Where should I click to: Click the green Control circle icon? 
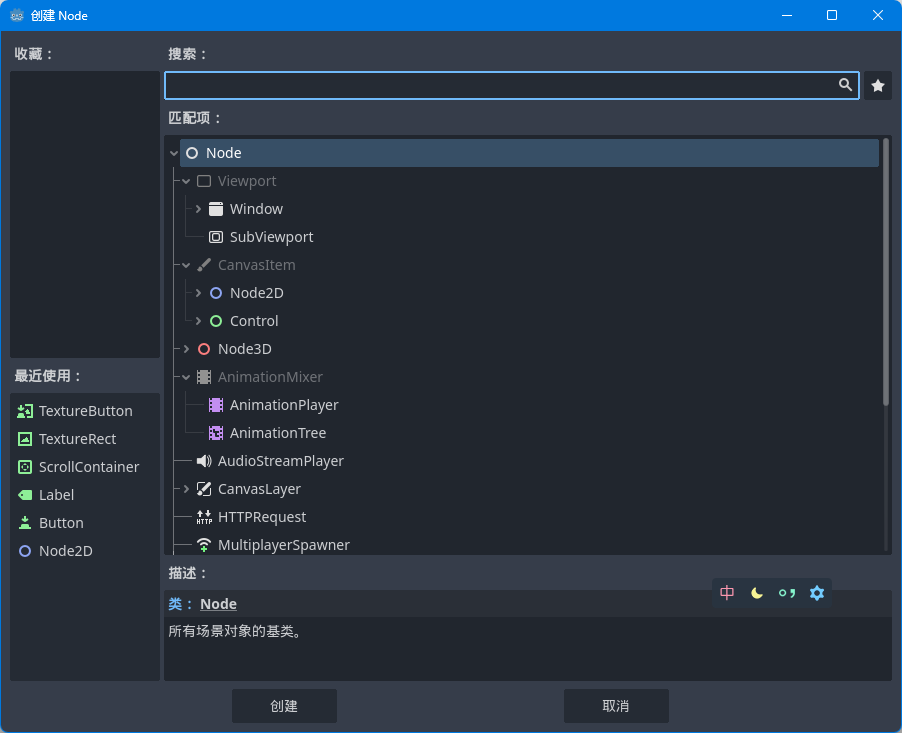[216, 321]
